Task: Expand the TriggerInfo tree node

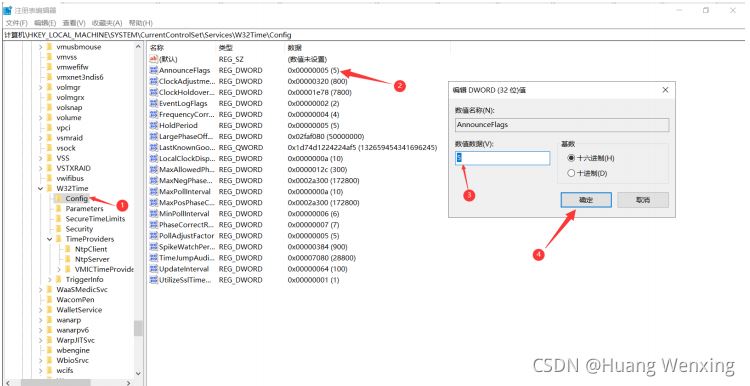Action: [50, 279]
